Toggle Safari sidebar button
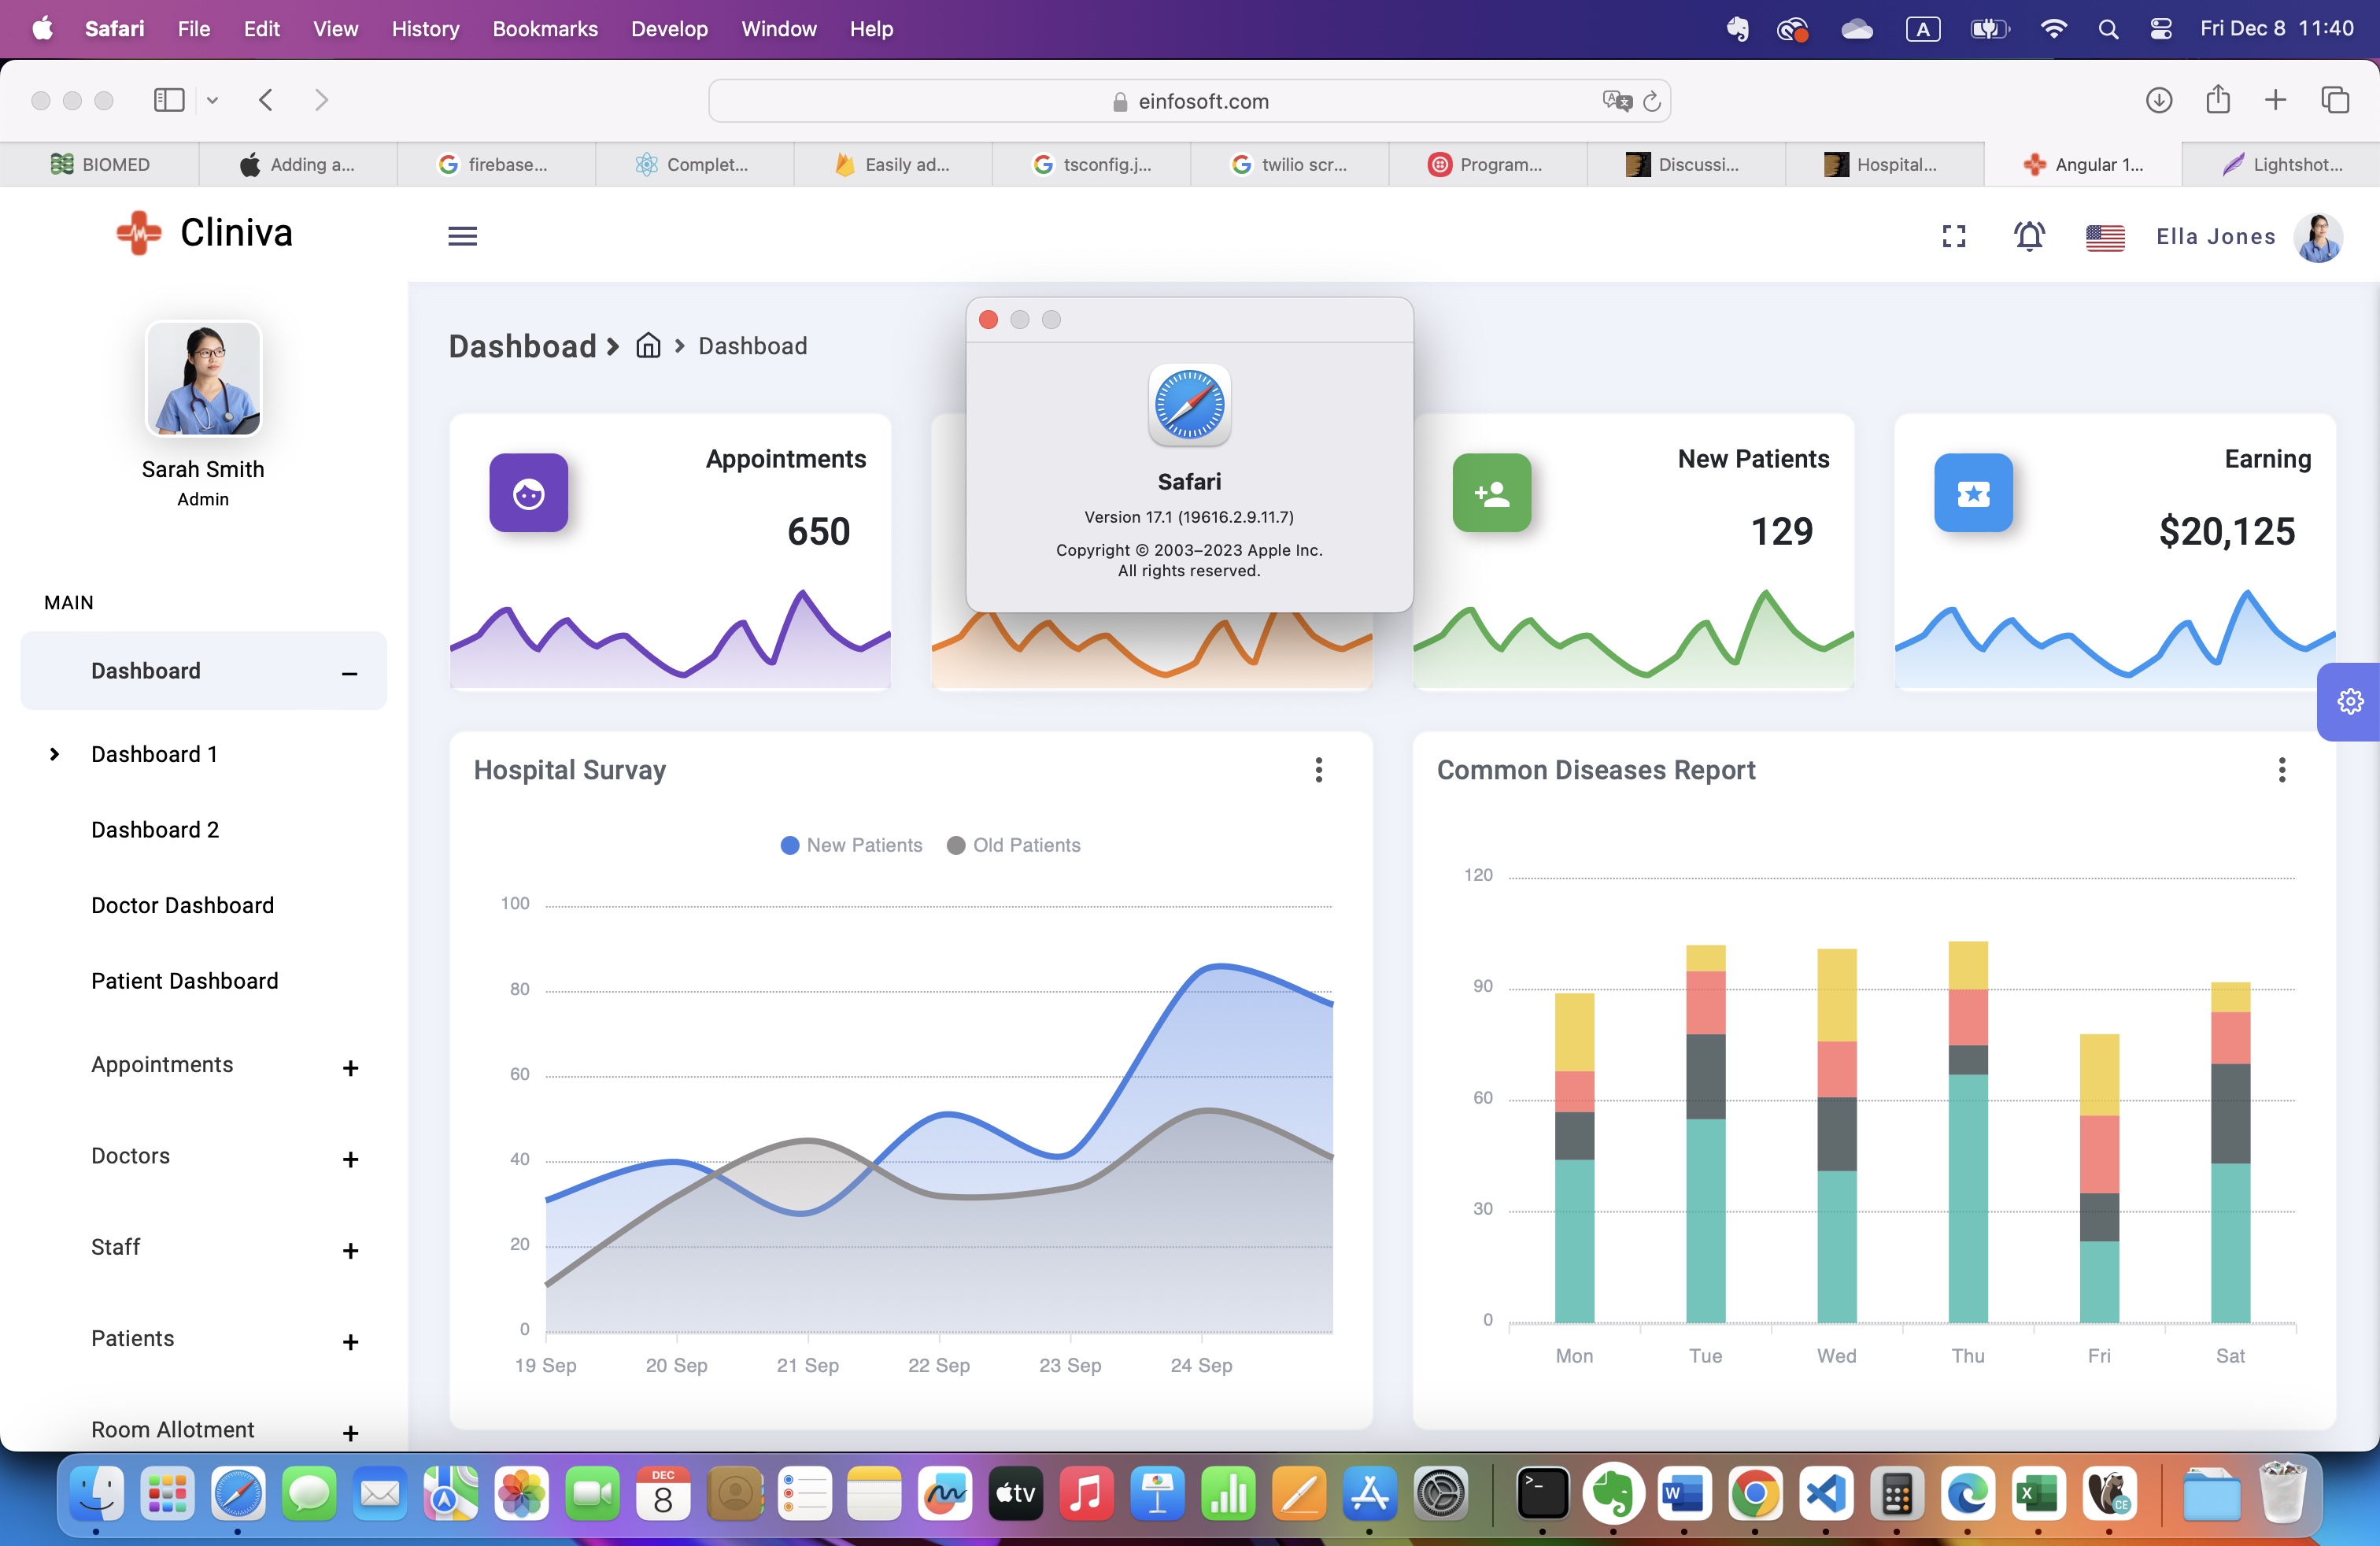This screenshot has height=1546, width=2380. (x=169, y=100)
